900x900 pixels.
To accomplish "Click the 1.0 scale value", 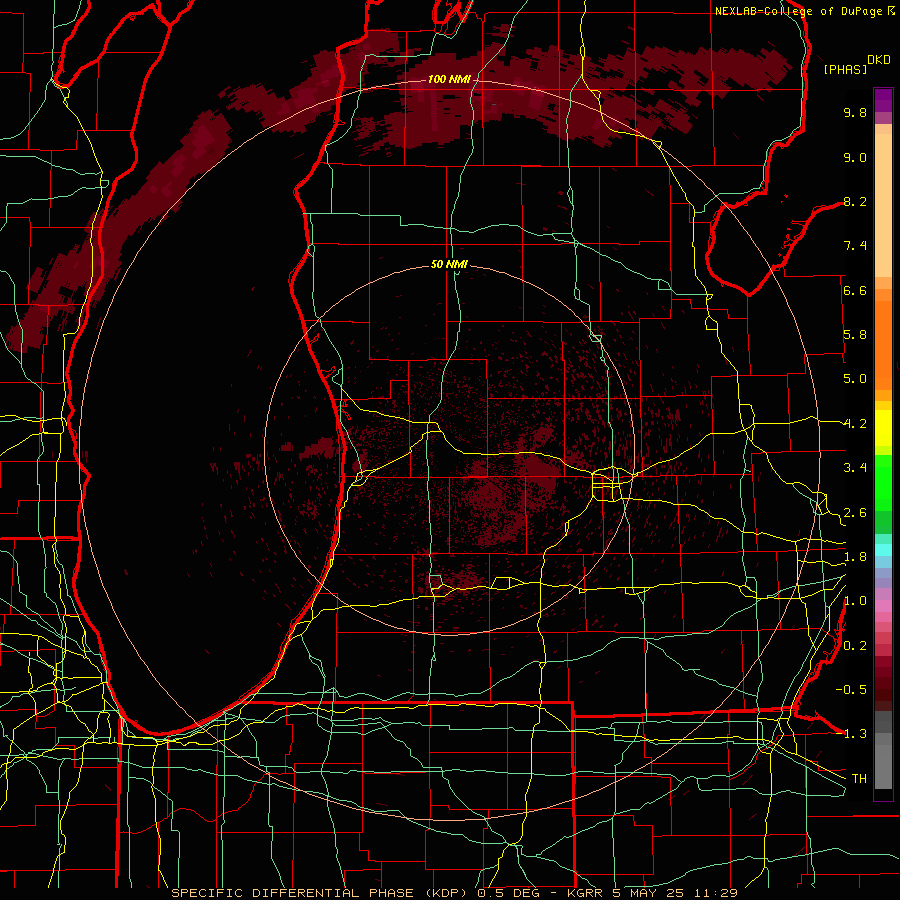I will (855, 601).
